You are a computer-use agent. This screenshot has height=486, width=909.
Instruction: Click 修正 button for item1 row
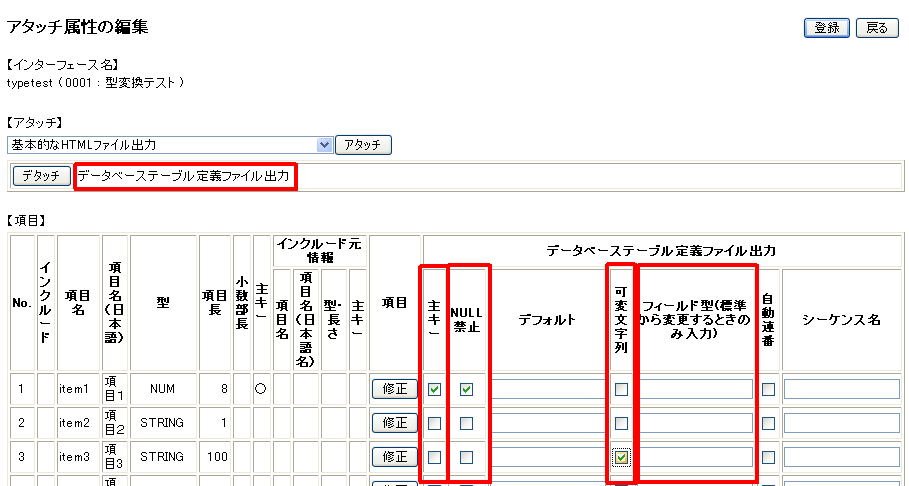point(394,389)
